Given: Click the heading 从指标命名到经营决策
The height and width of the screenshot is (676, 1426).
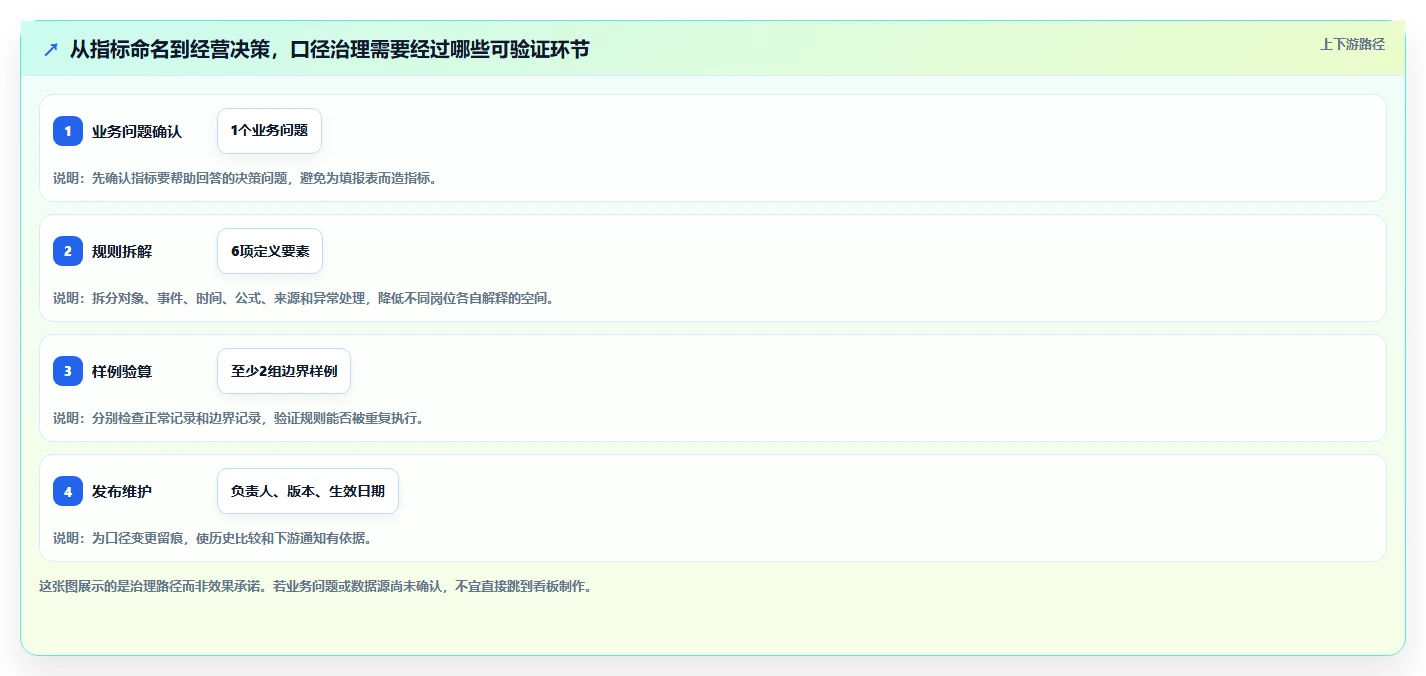Looking at the screenshot, I should click(329, 49).
